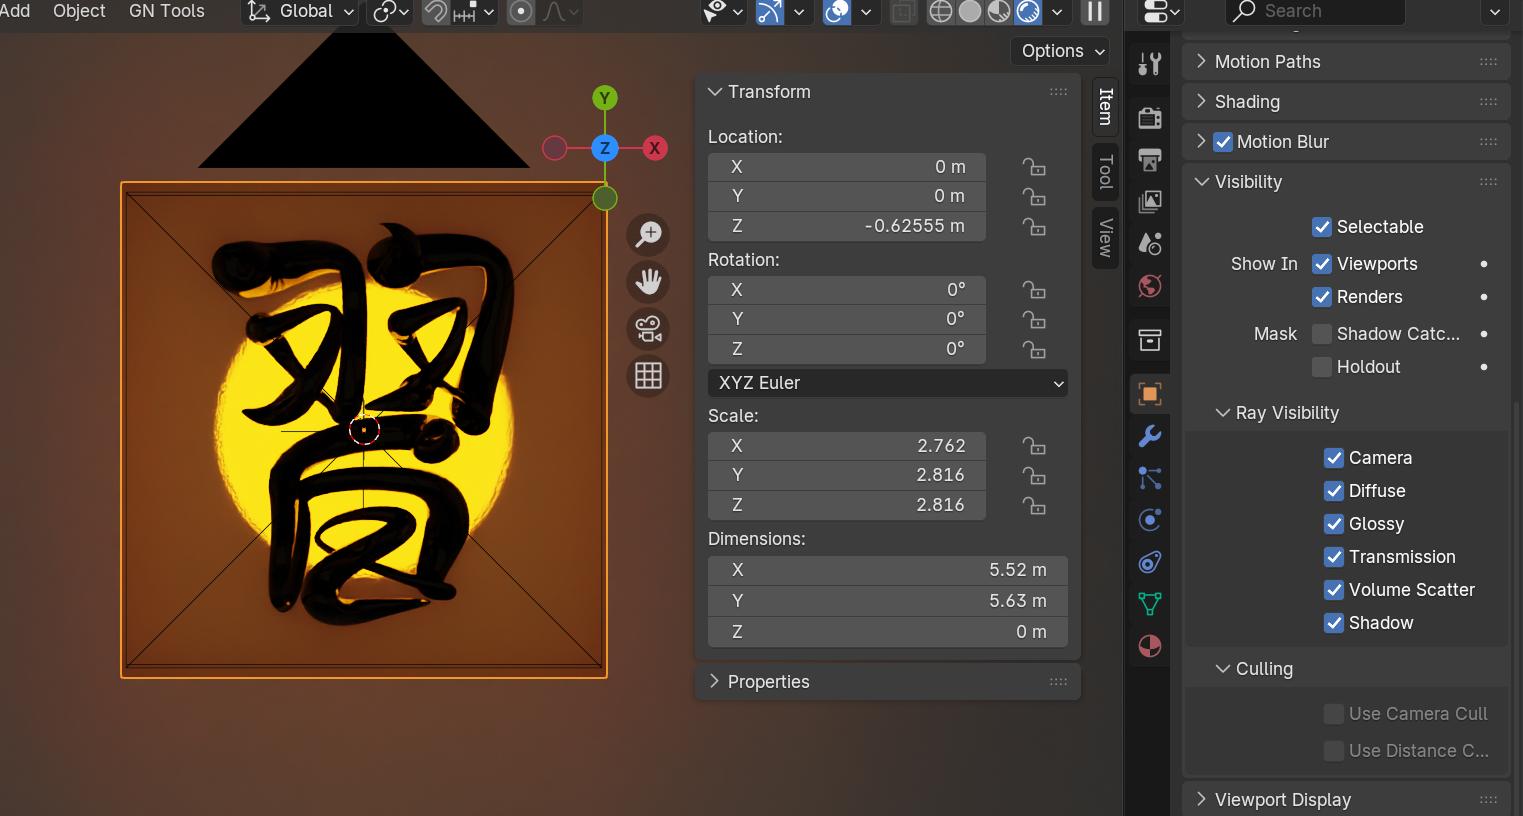
Task: Click the viewport zoom magnifier icon
Action: click(x=648, y=235)
